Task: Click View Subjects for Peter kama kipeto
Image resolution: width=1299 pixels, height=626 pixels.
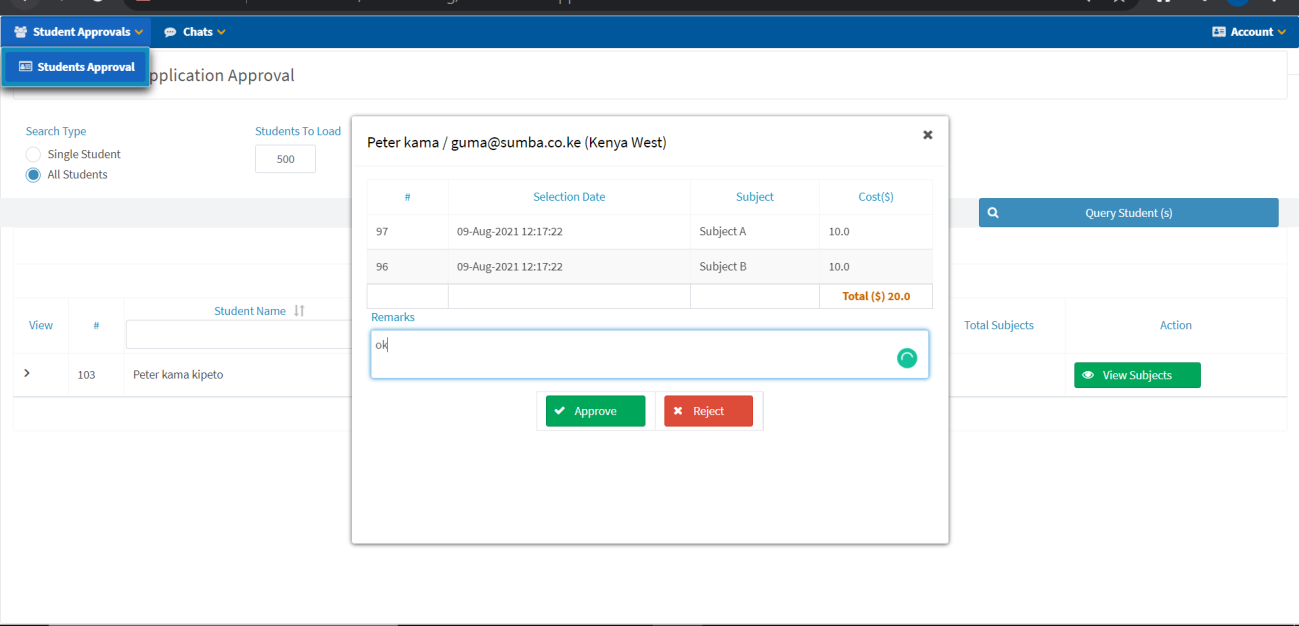Action: 1137,375
